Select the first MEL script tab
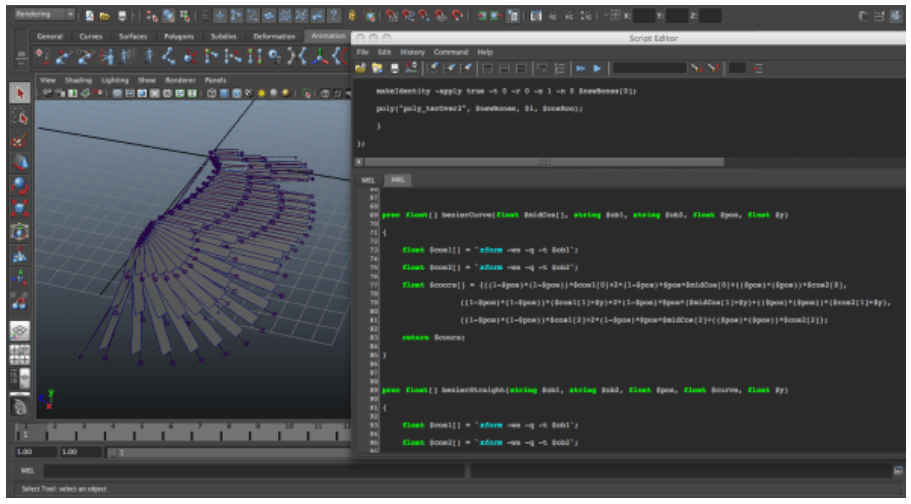Image resolution: width=911 pixels, height=504 pixels. coord(367,180)
